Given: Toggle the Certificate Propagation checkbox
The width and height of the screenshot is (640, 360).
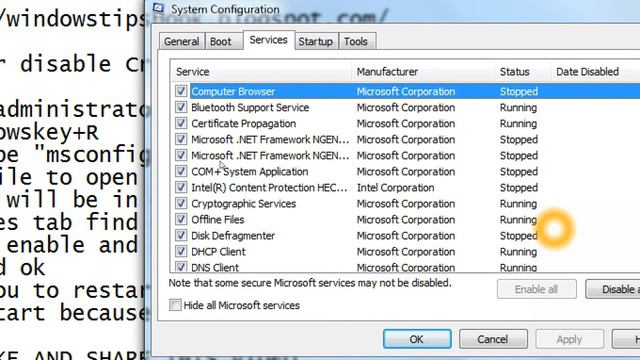Looking at the screenshot, I should 181,123.
